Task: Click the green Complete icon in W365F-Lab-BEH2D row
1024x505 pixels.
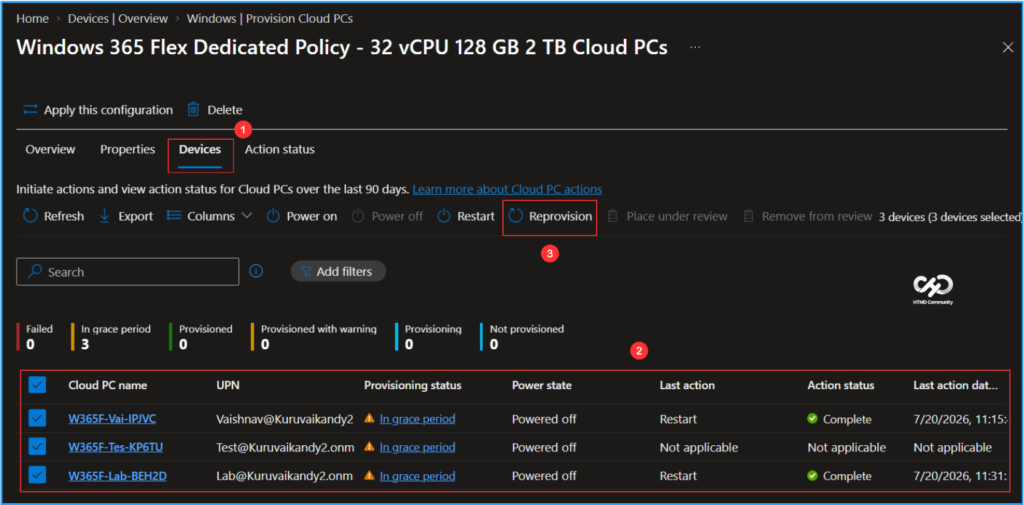Action: pyautogui.click(x=812, y=476)
